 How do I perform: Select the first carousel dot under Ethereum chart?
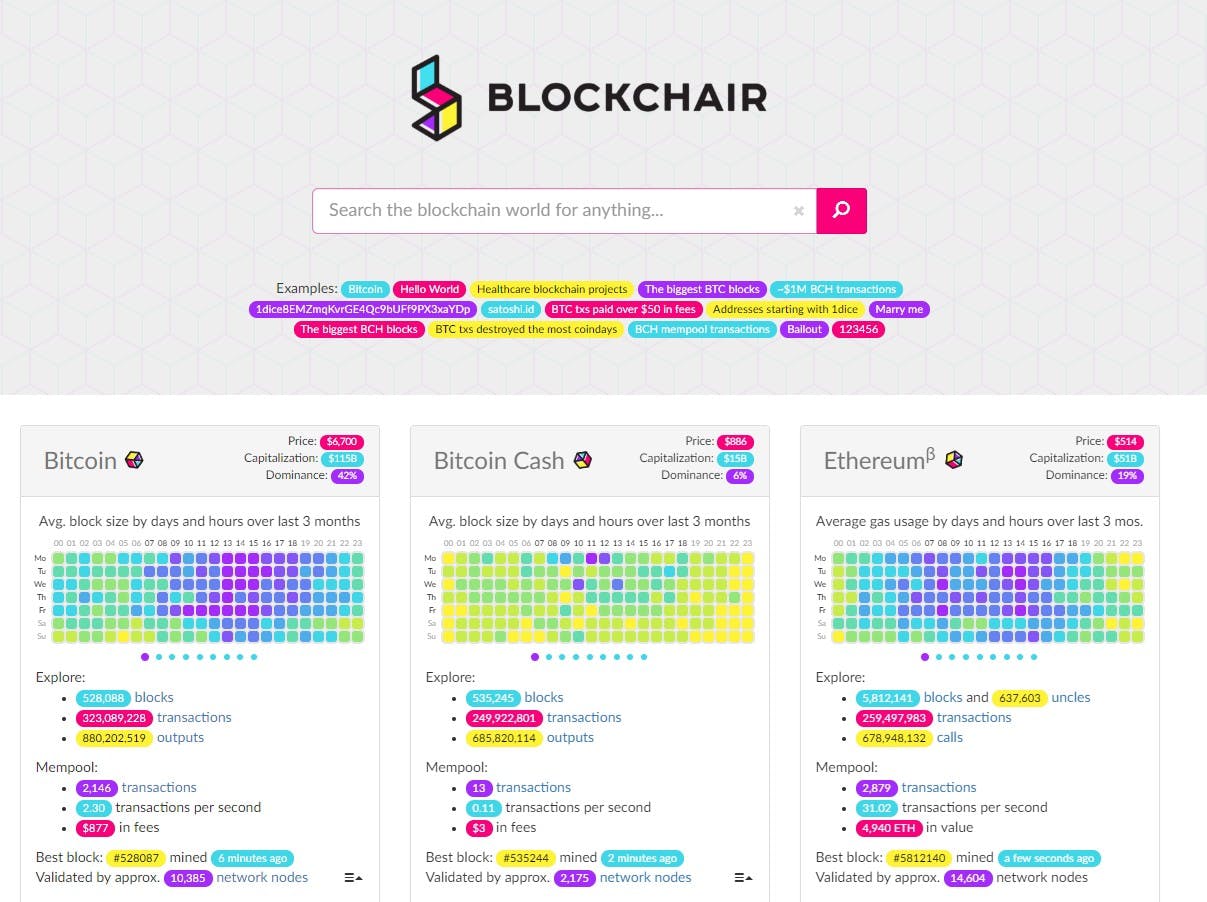pyautogui.click(x=924, y=657)
